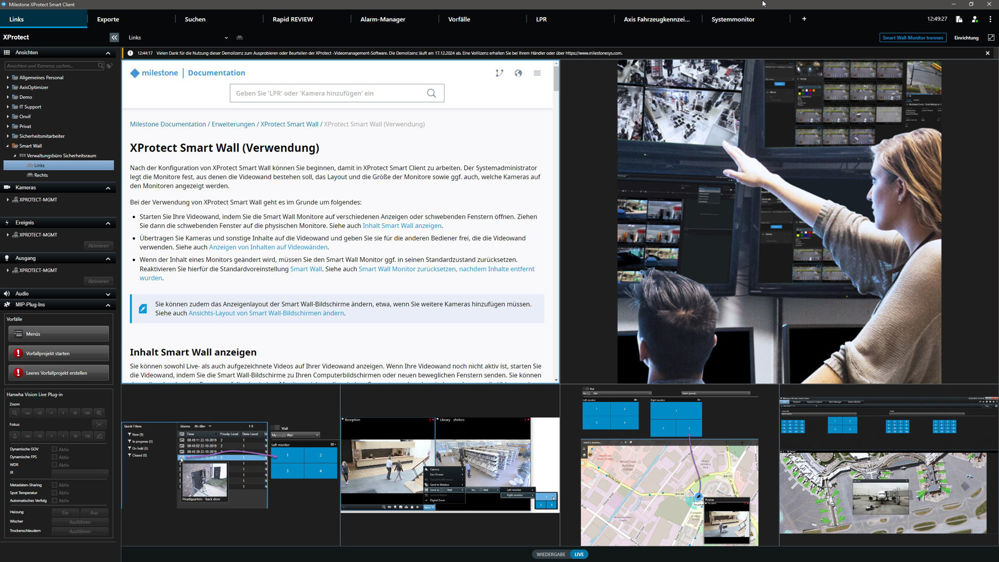
Task: Open the user account icon in top bar
Action: click(x=974, y=19)
